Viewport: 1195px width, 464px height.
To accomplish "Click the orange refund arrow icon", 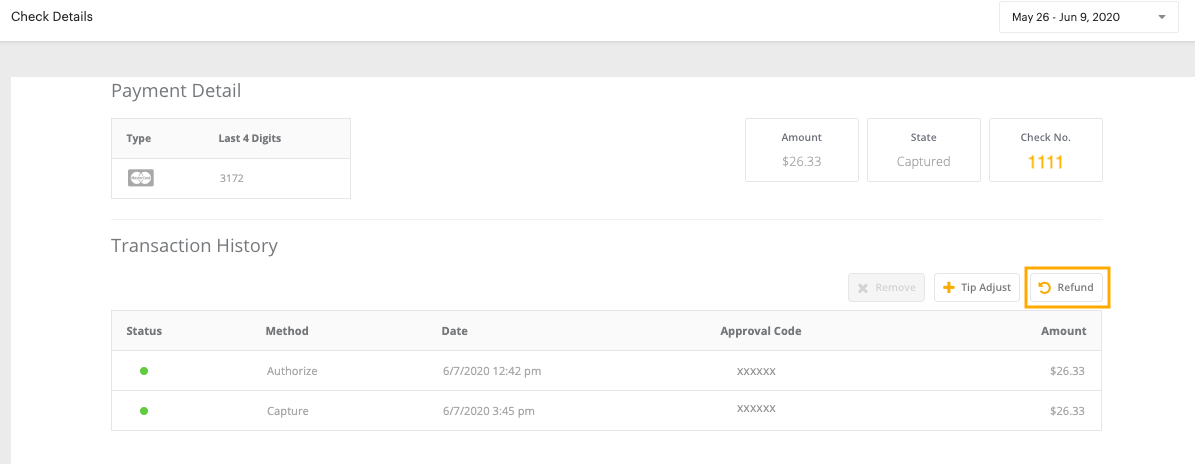I will 1044,287.
